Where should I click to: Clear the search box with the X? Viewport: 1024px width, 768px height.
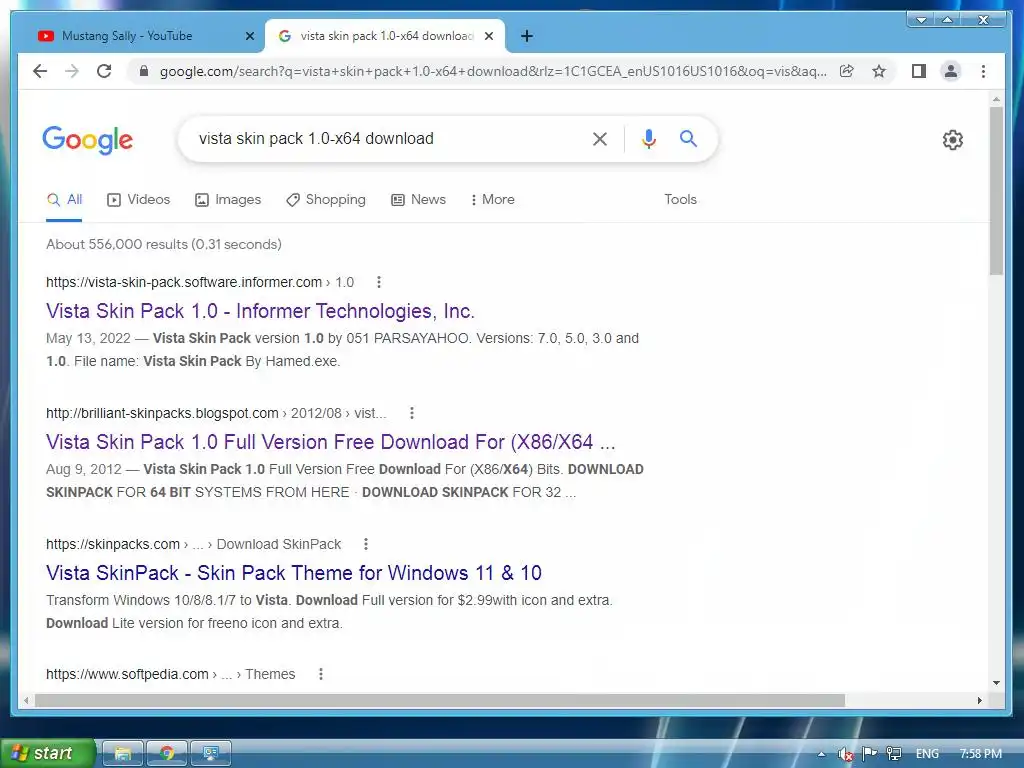pyautogui.click(x=600, y=138)
